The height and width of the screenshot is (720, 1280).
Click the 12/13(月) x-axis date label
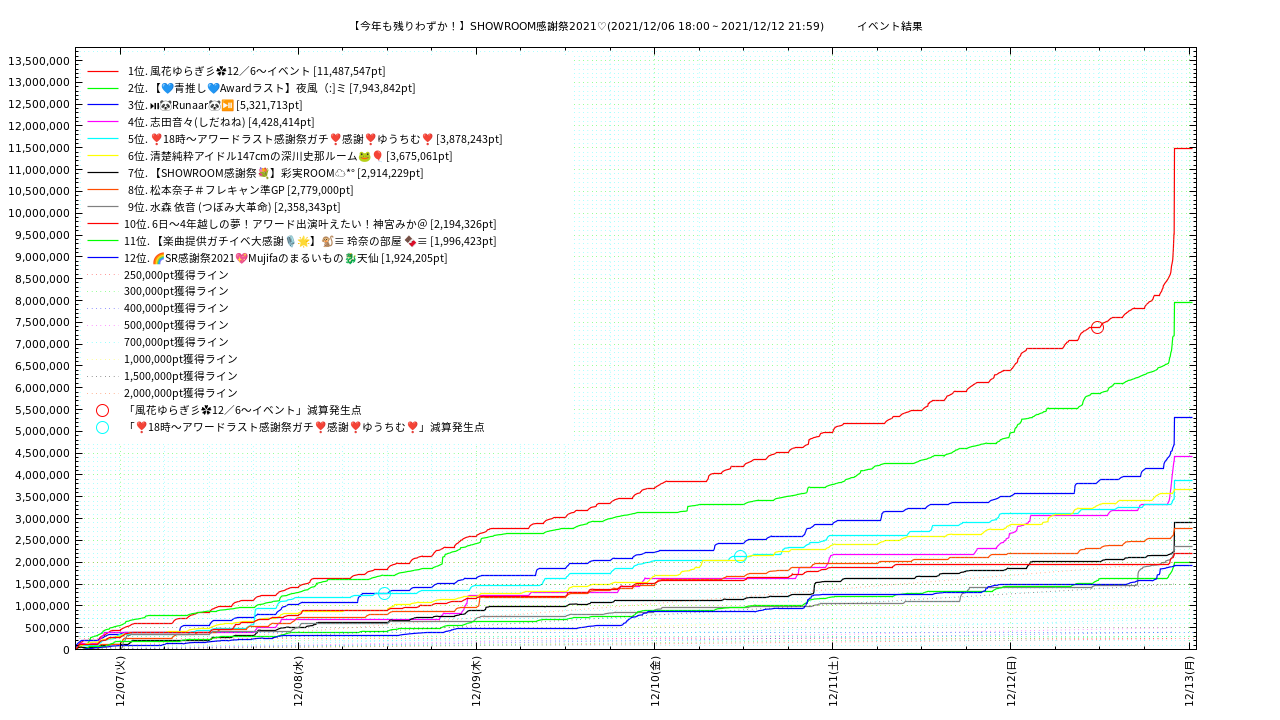point(1190,682)
